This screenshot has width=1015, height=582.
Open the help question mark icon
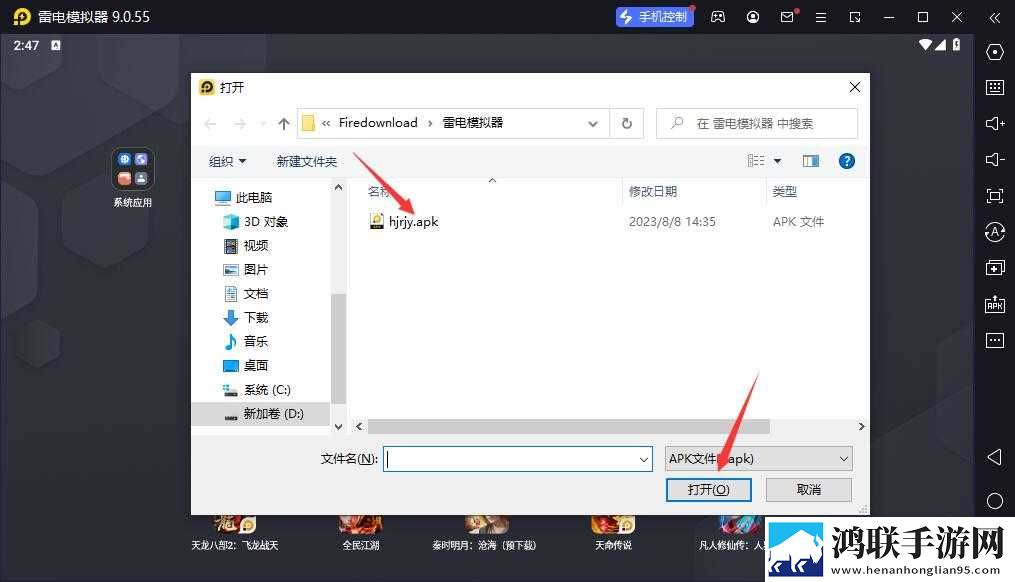point(846,161)
